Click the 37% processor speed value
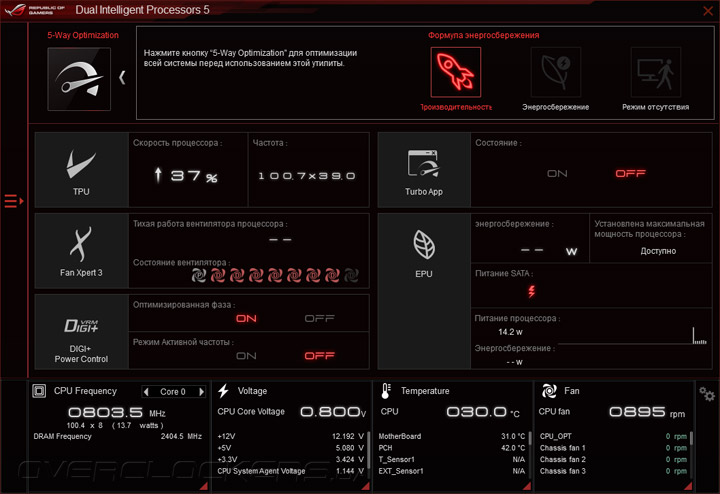Screen dimensions: 720x494 186,176
